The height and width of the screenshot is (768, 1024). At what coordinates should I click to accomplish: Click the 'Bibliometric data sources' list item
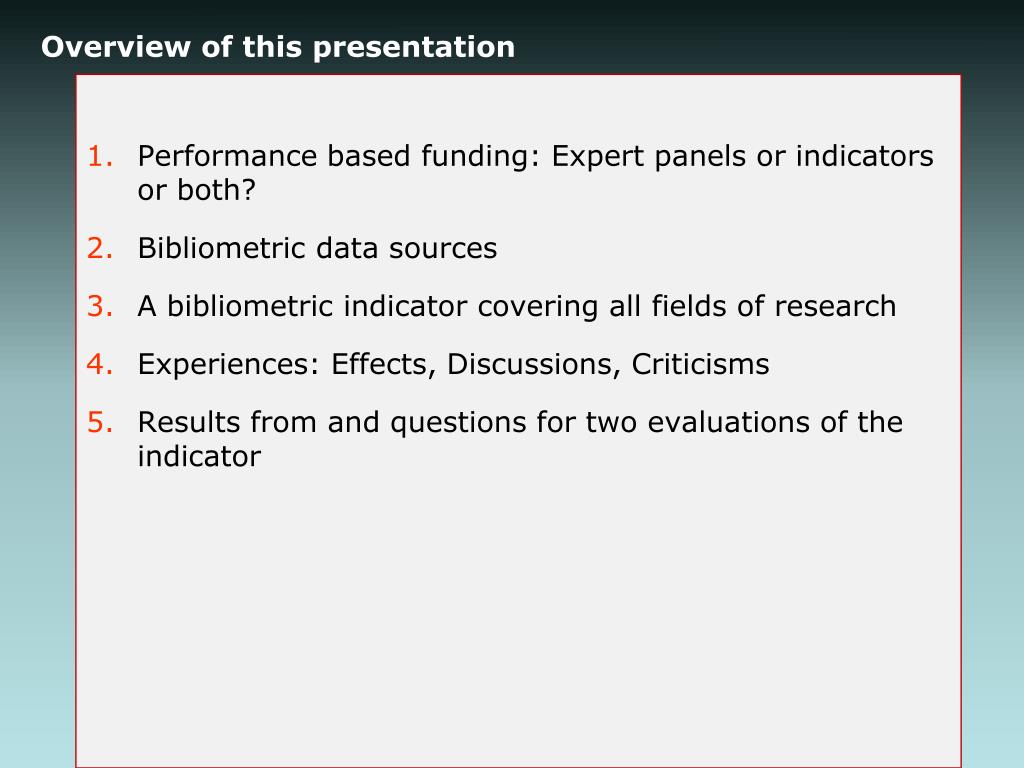317,249
